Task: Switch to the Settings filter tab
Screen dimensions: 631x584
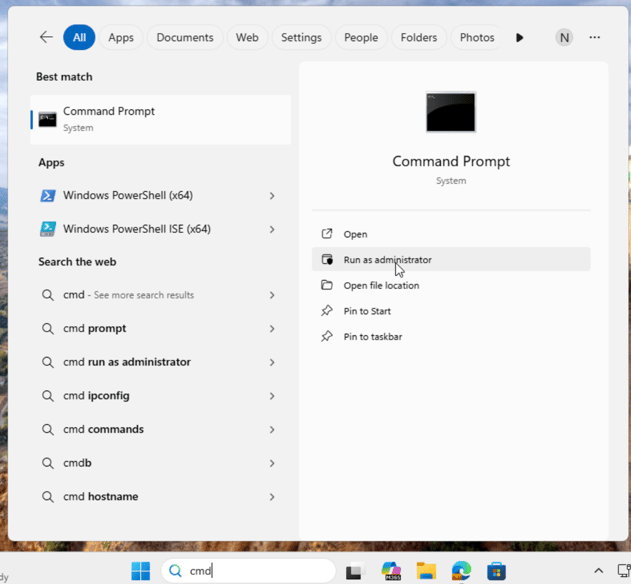Action: 301,37
